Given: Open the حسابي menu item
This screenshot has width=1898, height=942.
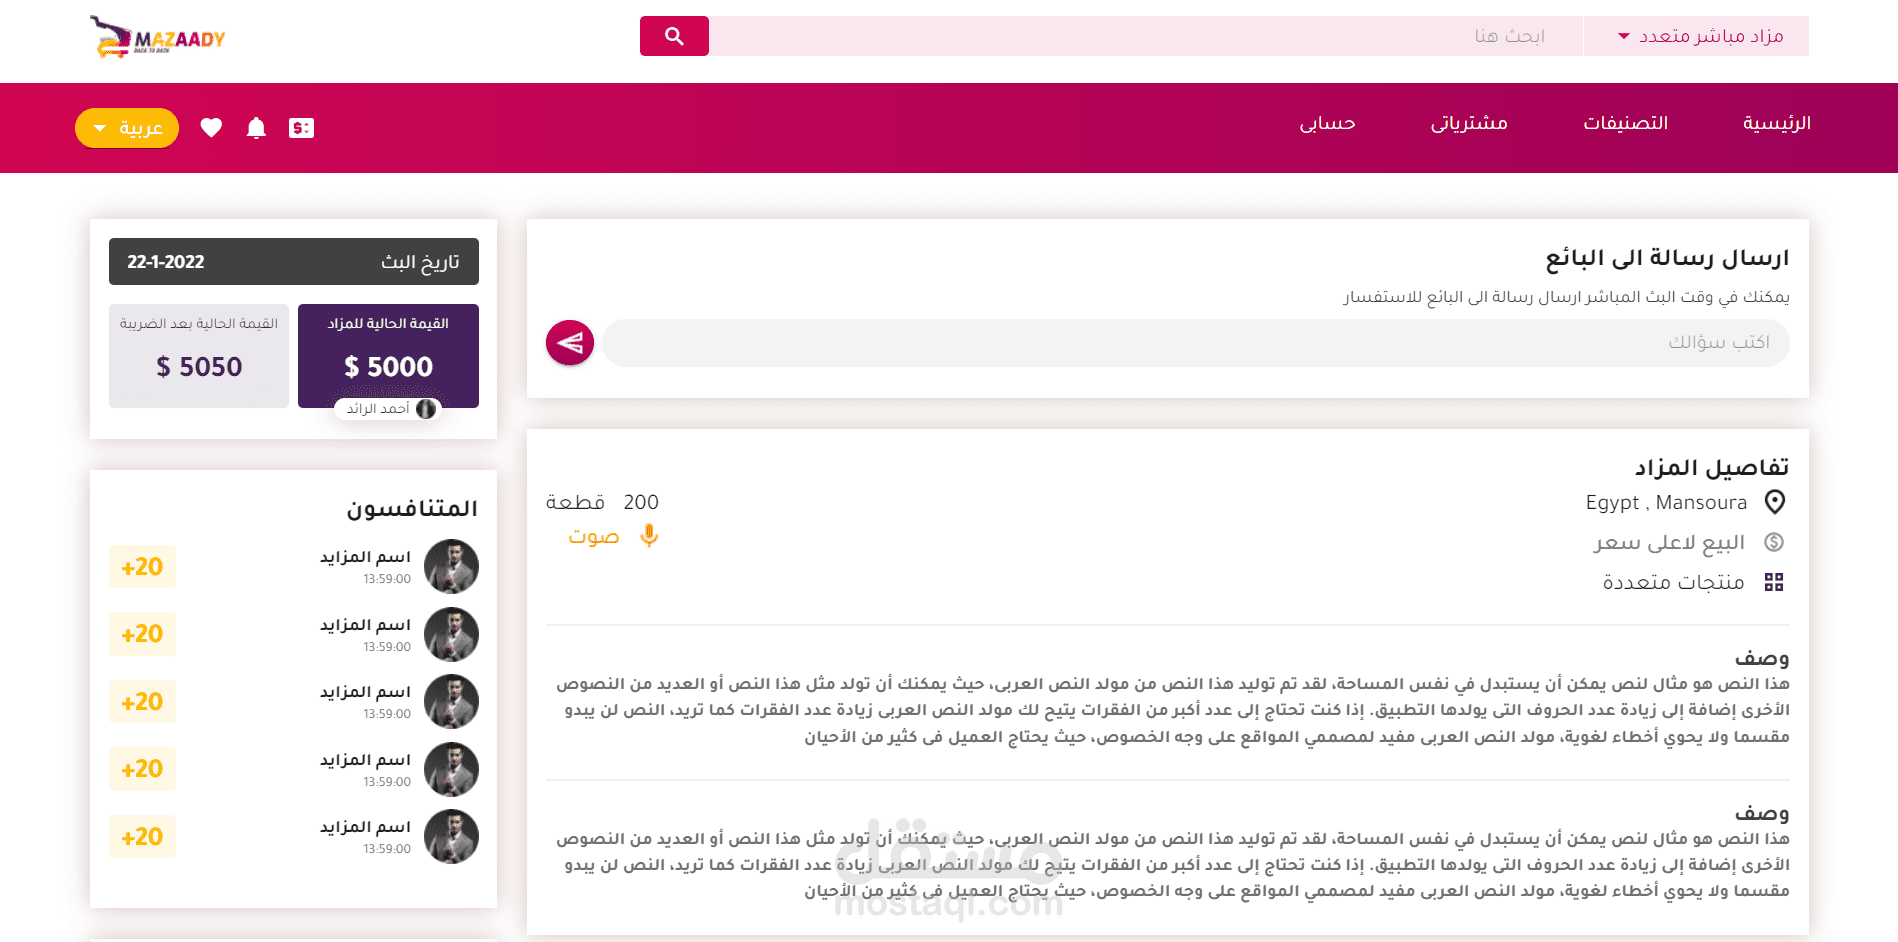Looking at the screenshot, I should point(1328,123).
